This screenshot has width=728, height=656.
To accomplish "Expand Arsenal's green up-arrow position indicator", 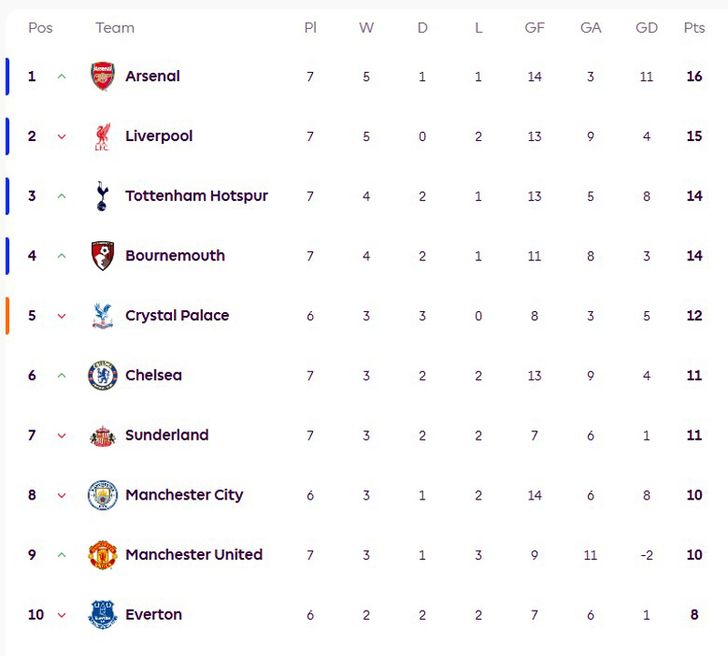I will coord(62,76).
